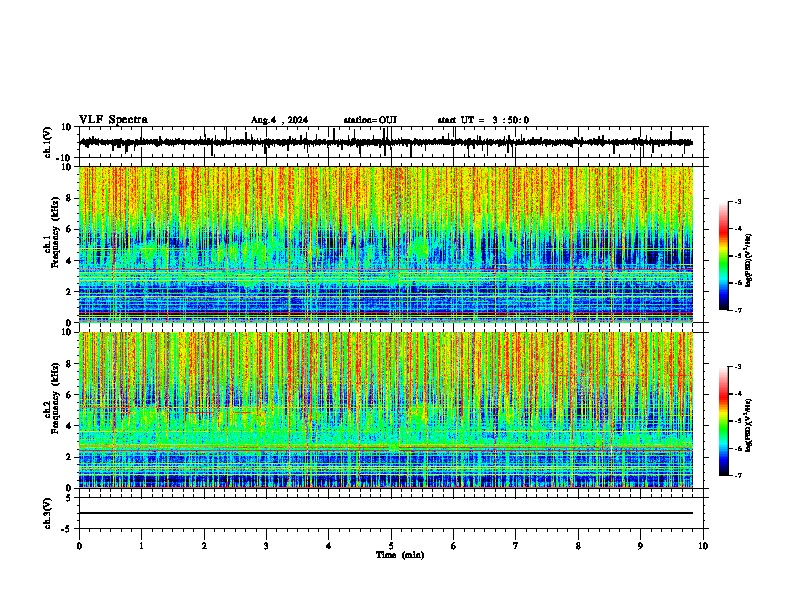This screenshot has width=792, height=612.
Task: Select the date text "Aug.4 , 2024"
Action: [279, 120]
